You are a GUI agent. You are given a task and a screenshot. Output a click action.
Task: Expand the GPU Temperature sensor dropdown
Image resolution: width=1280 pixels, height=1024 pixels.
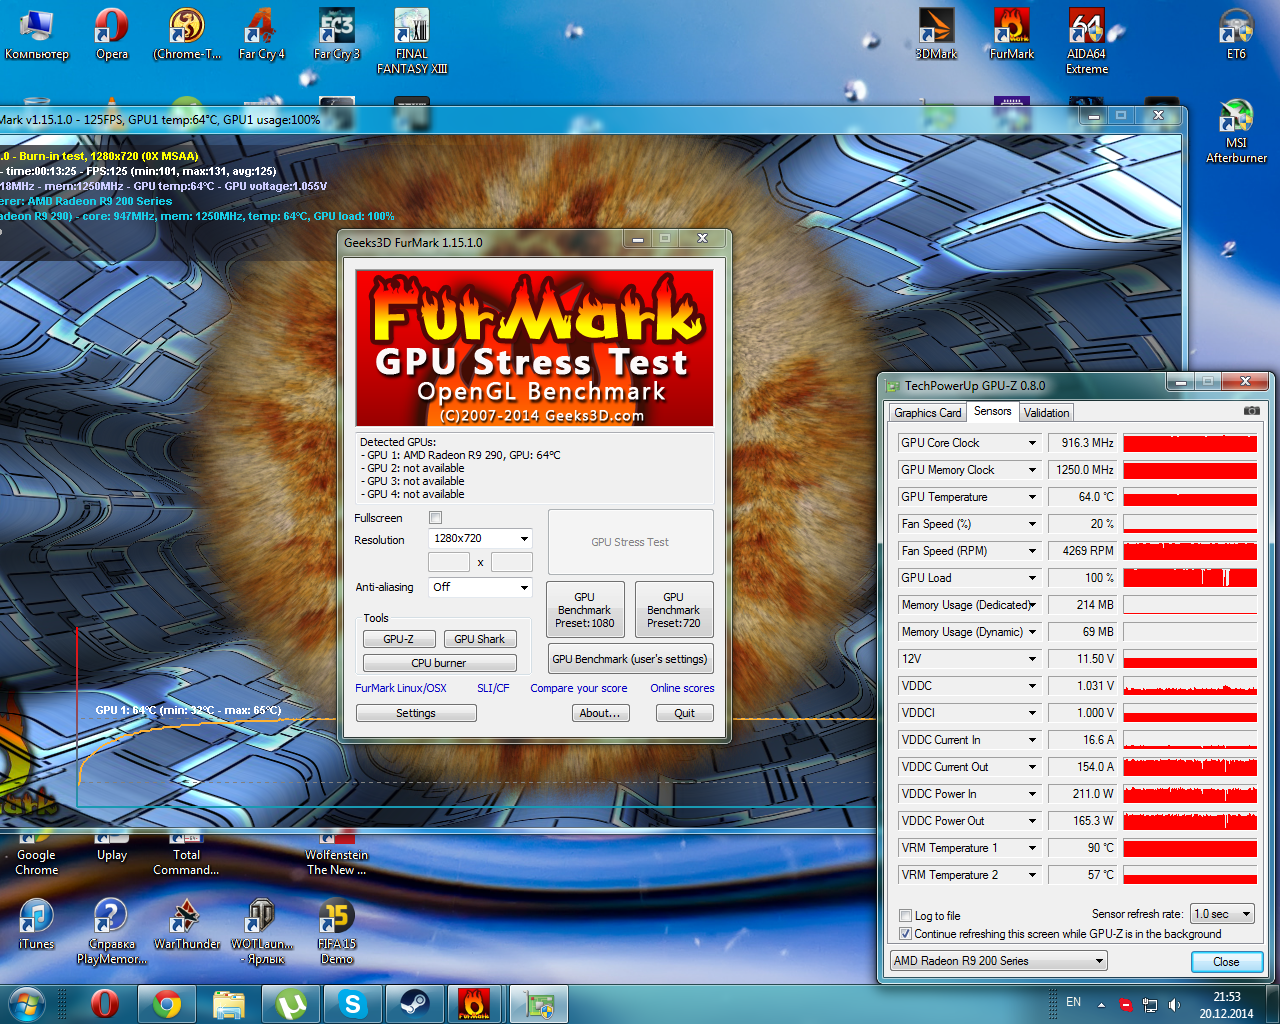1032,497
